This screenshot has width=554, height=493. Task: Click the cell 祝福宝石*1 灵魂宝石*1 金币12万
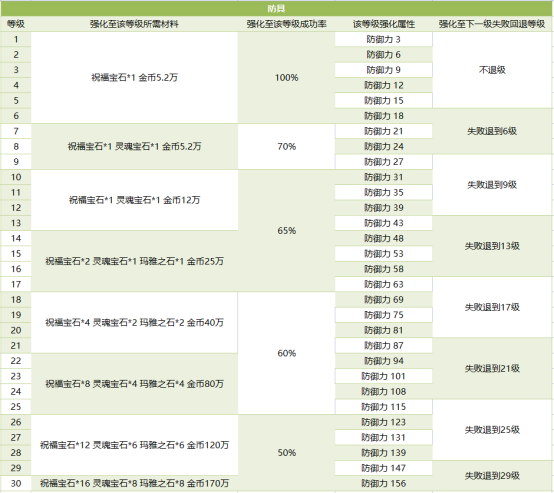click(134, 200)
